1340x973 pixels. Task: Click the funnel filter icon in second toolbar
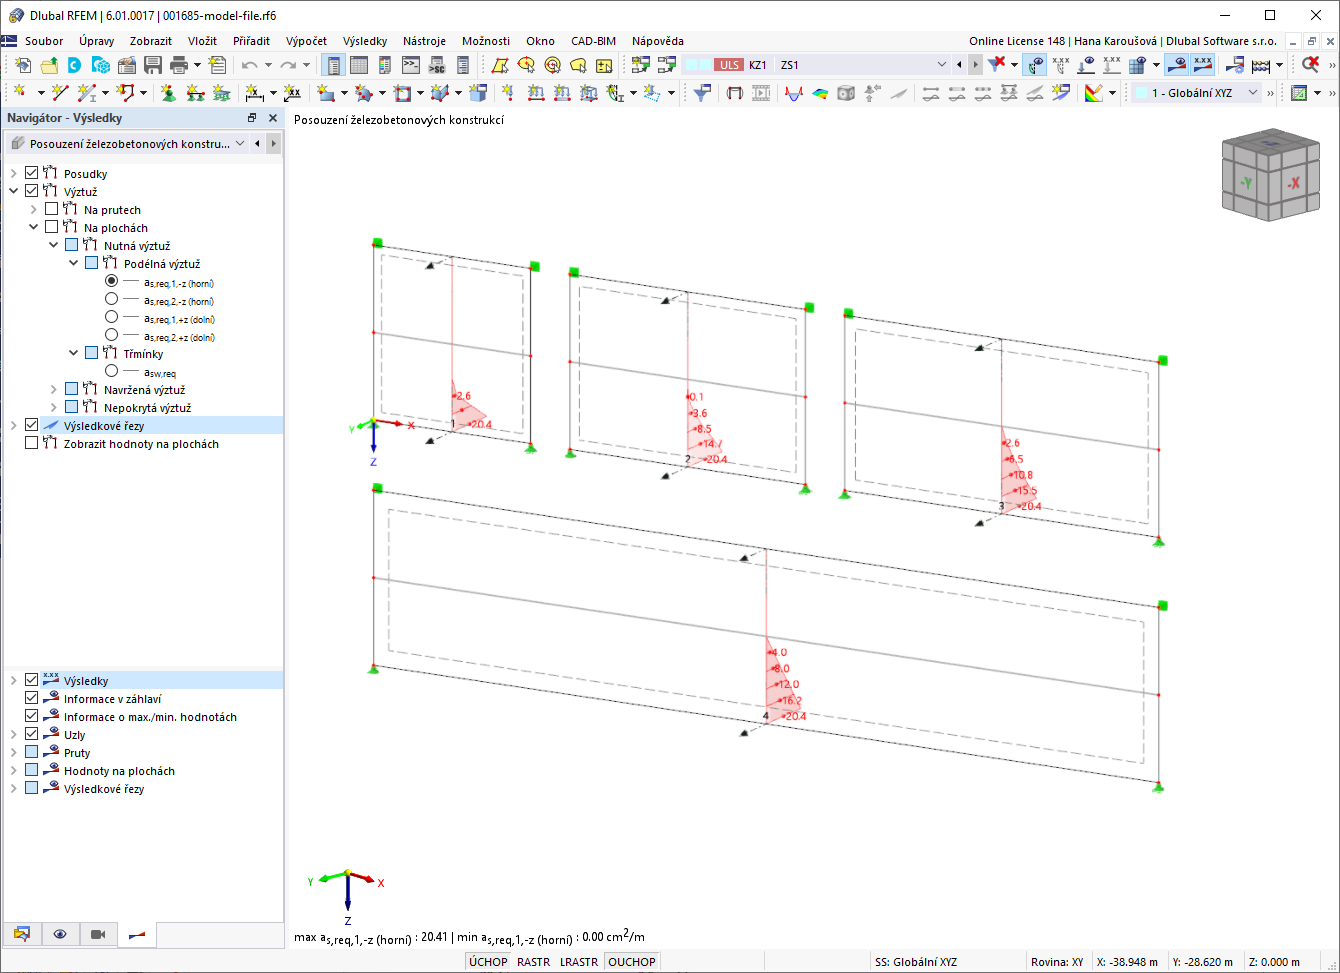click(x=703, y=93)
